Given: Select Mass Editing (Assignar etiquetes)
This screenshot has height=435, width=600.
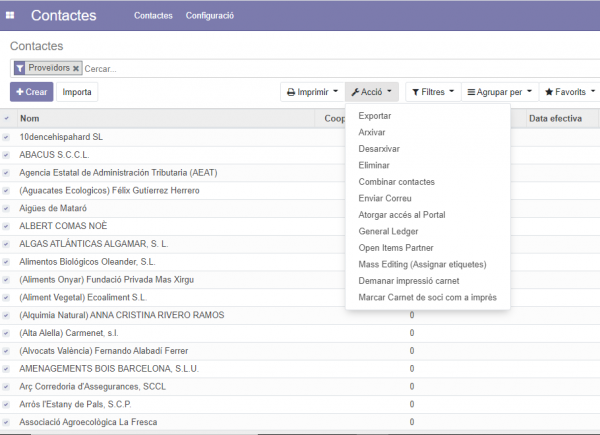Looking at the screenshot, I should (421, 264).
